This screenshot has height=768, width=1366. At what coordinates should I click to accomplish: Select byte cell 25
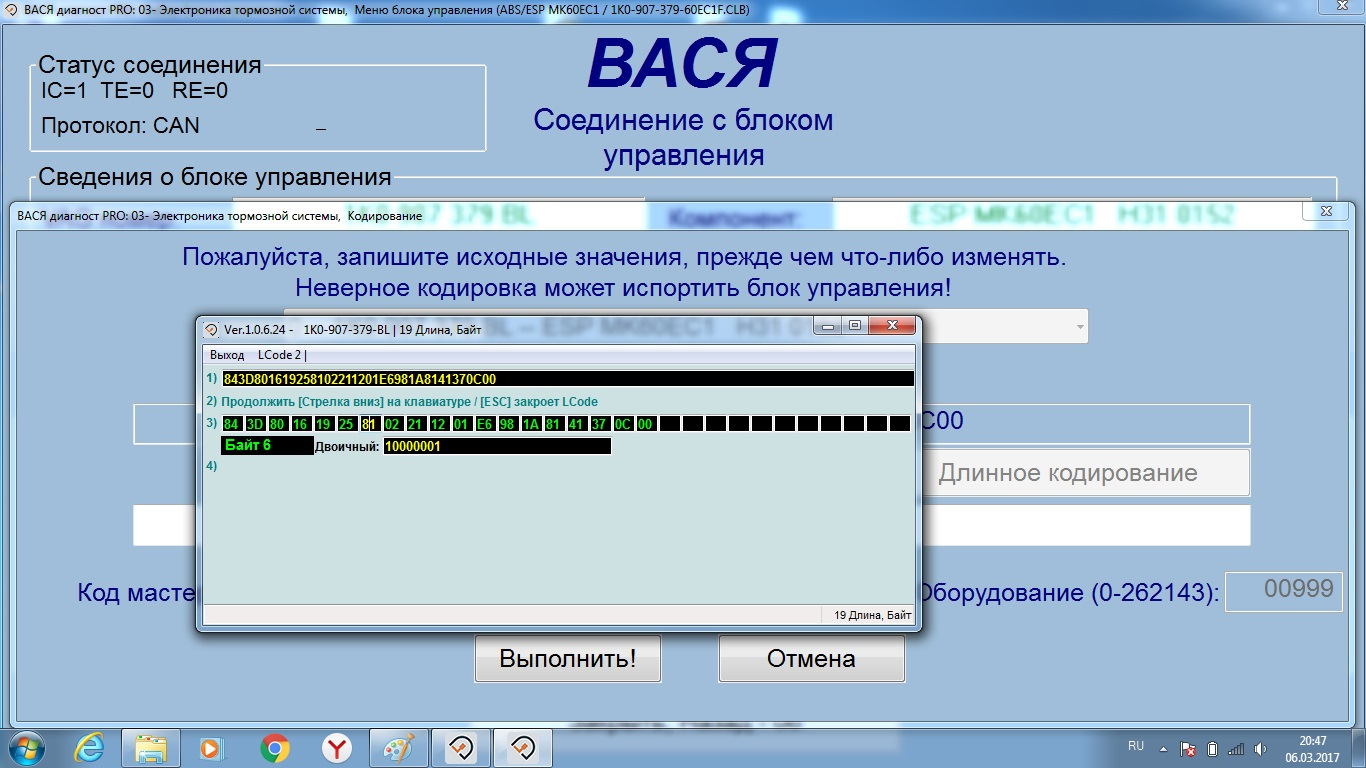pyautogui.click(x=347, y=424)
